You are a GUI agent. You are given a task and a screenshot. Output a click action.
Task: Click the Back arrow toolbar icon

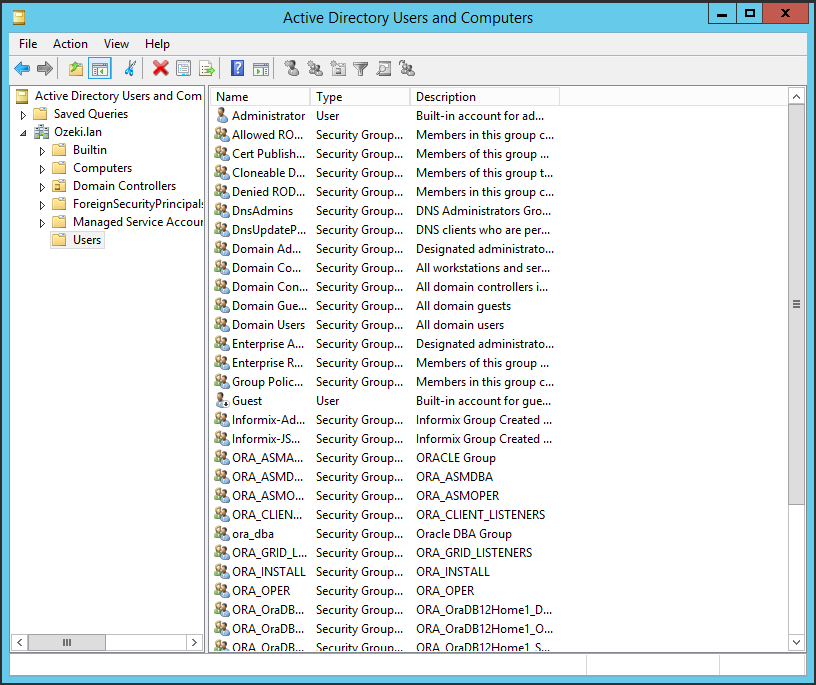[22, 69]
